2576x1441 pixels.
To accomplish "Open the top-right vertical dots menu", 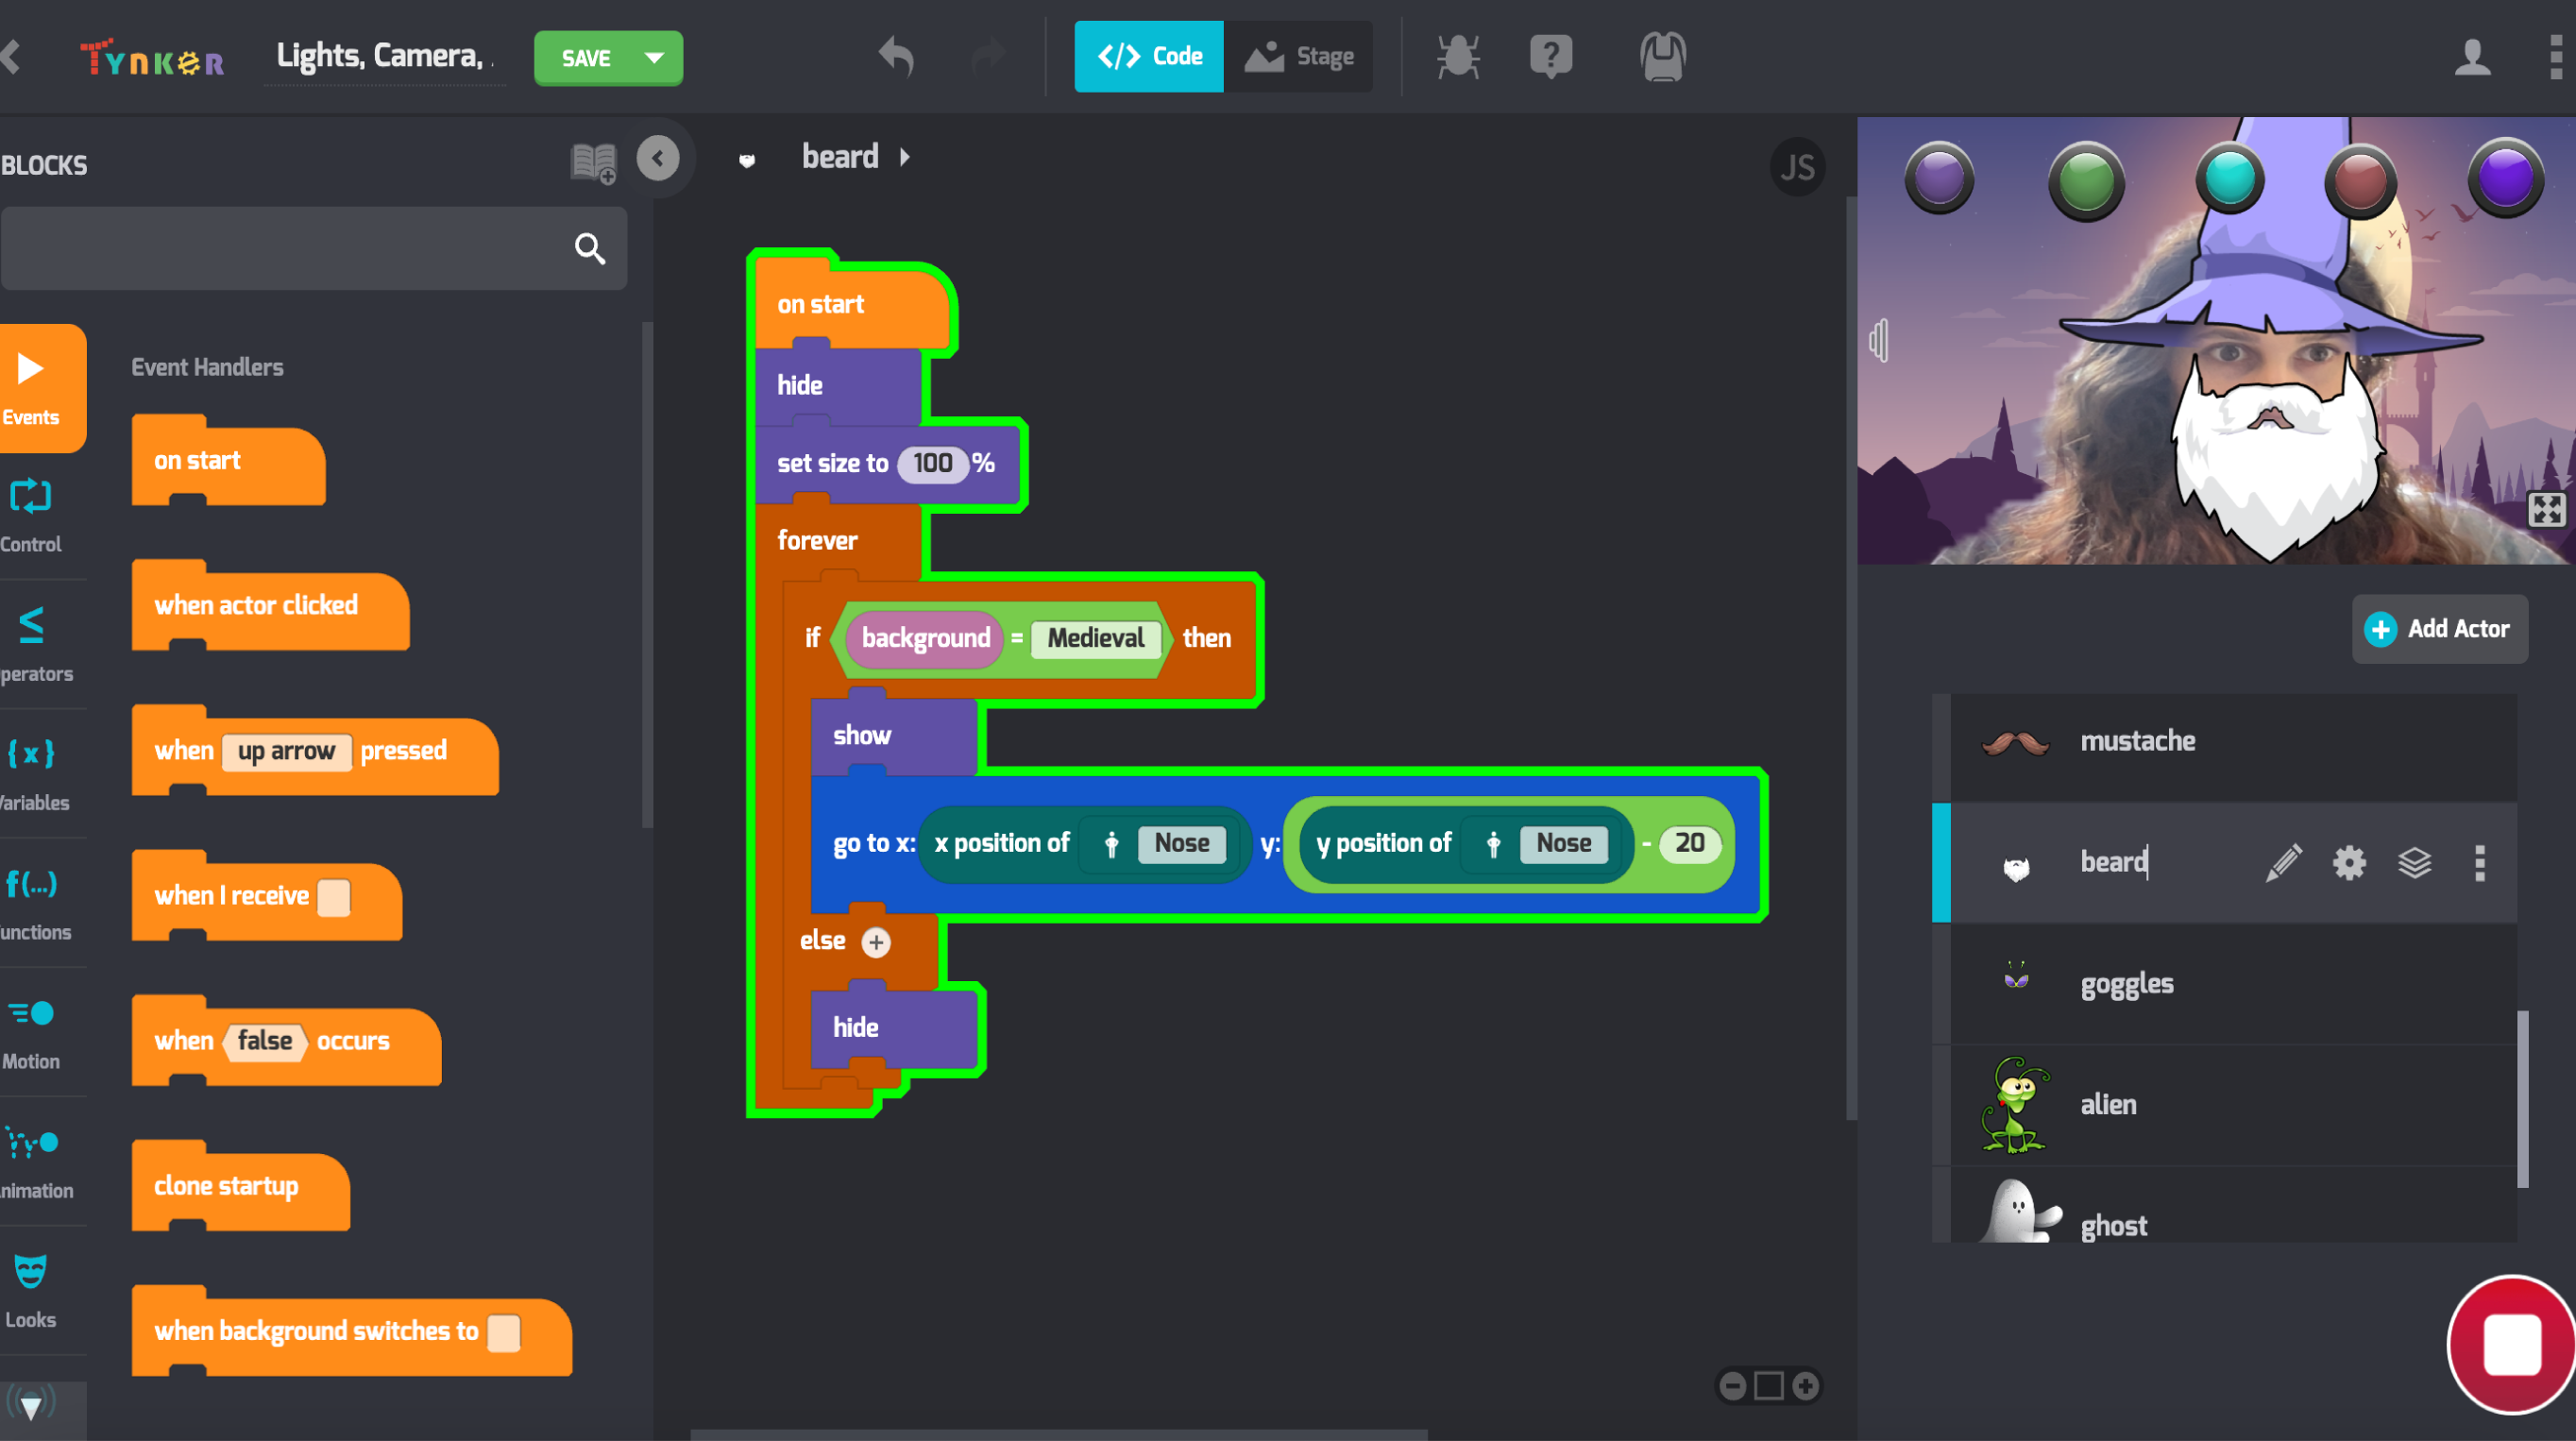I will point(2556,57).
